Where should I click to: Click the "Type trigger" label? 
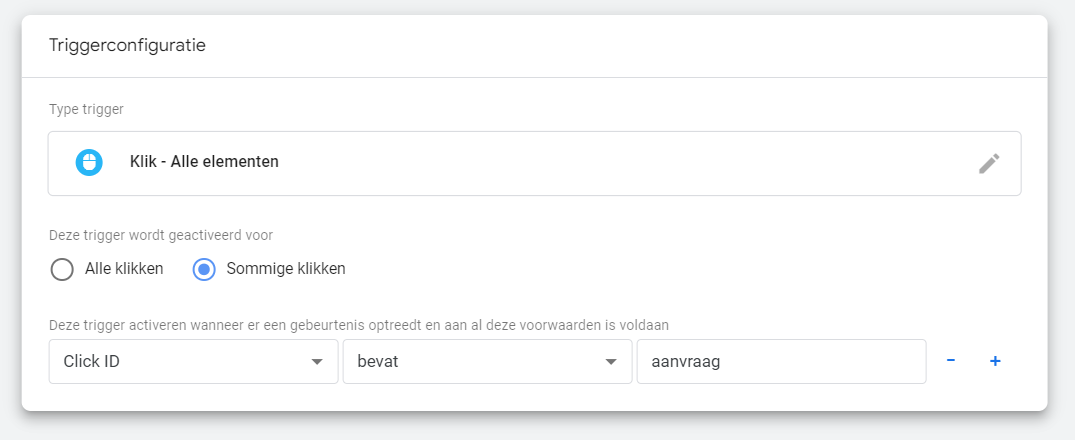click(x=86, y=108)
